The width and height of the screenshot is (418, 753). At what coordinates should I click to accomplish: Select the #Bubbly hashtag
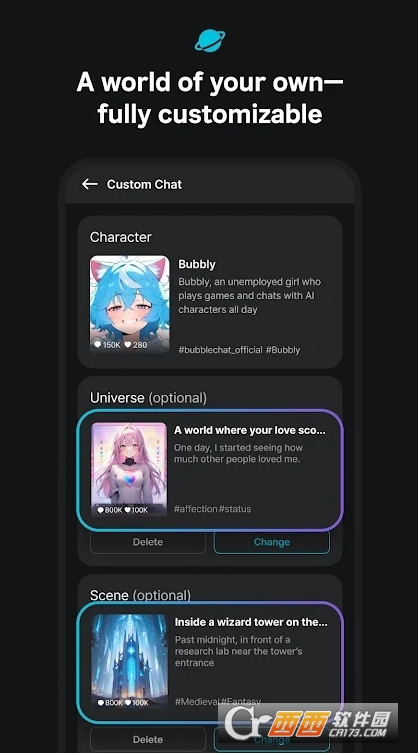pos(283,350)
